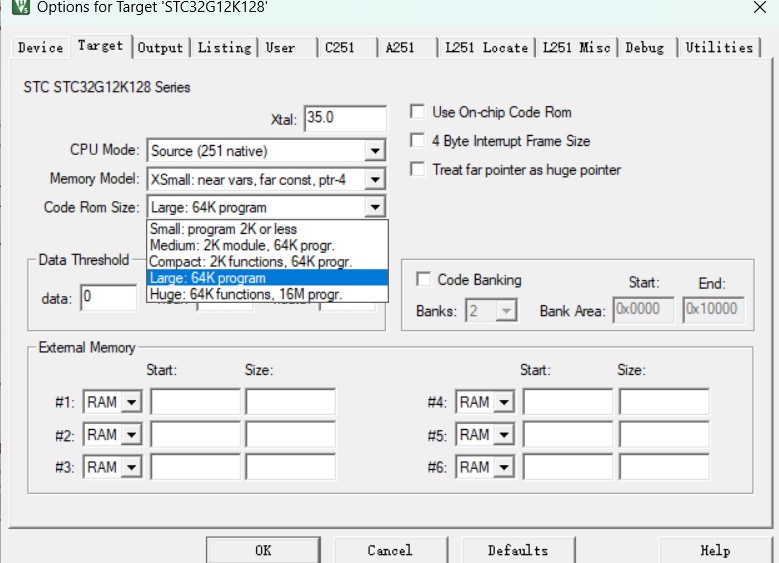Click External Memory #5 Size field

tap(664, 434)
